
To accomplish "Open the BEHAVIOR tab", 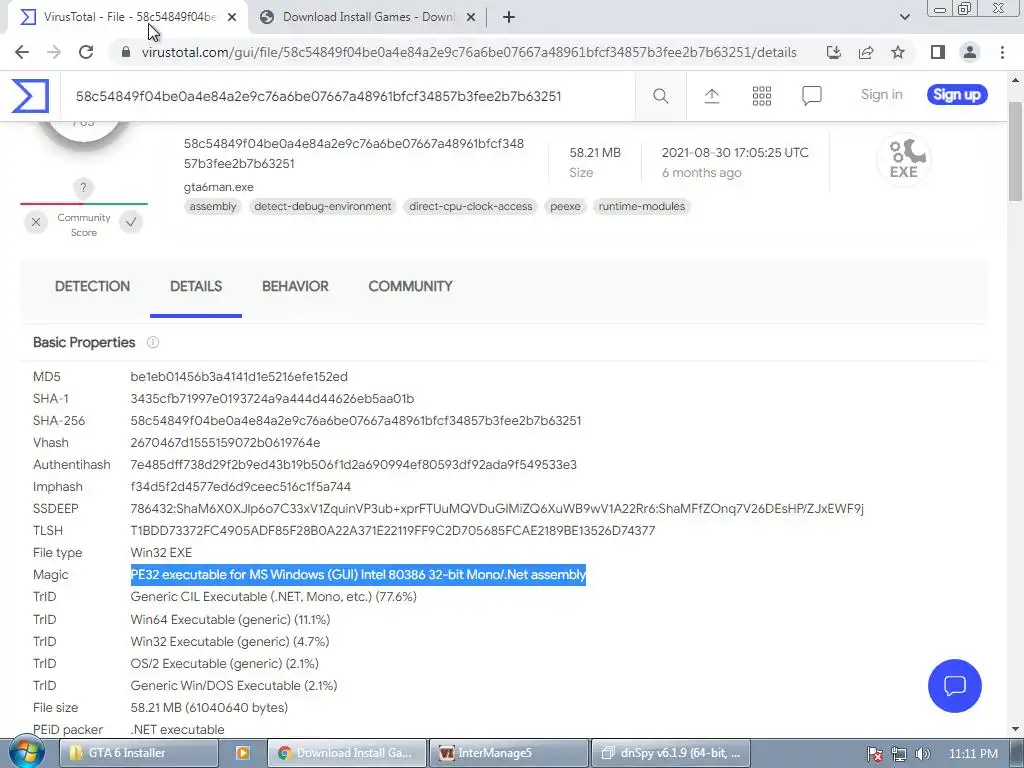I will (x=295, y=286).
